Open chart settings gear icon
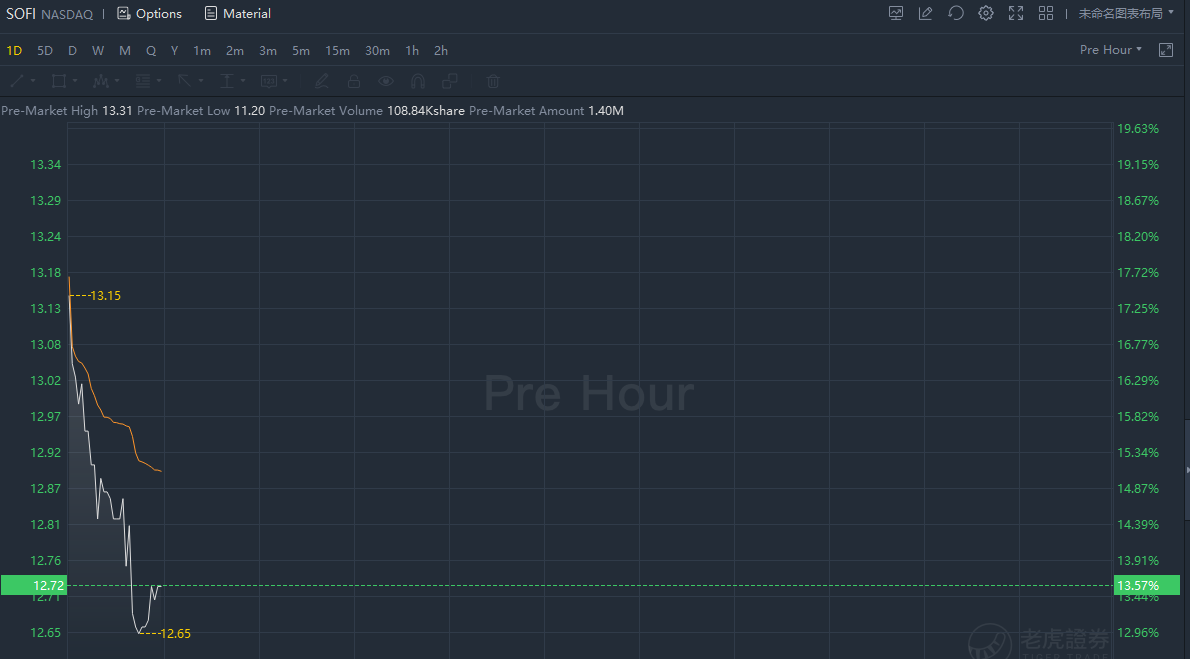Image resolution: width=1190 pixels, height=659 pixels. [x=985, y=13]
